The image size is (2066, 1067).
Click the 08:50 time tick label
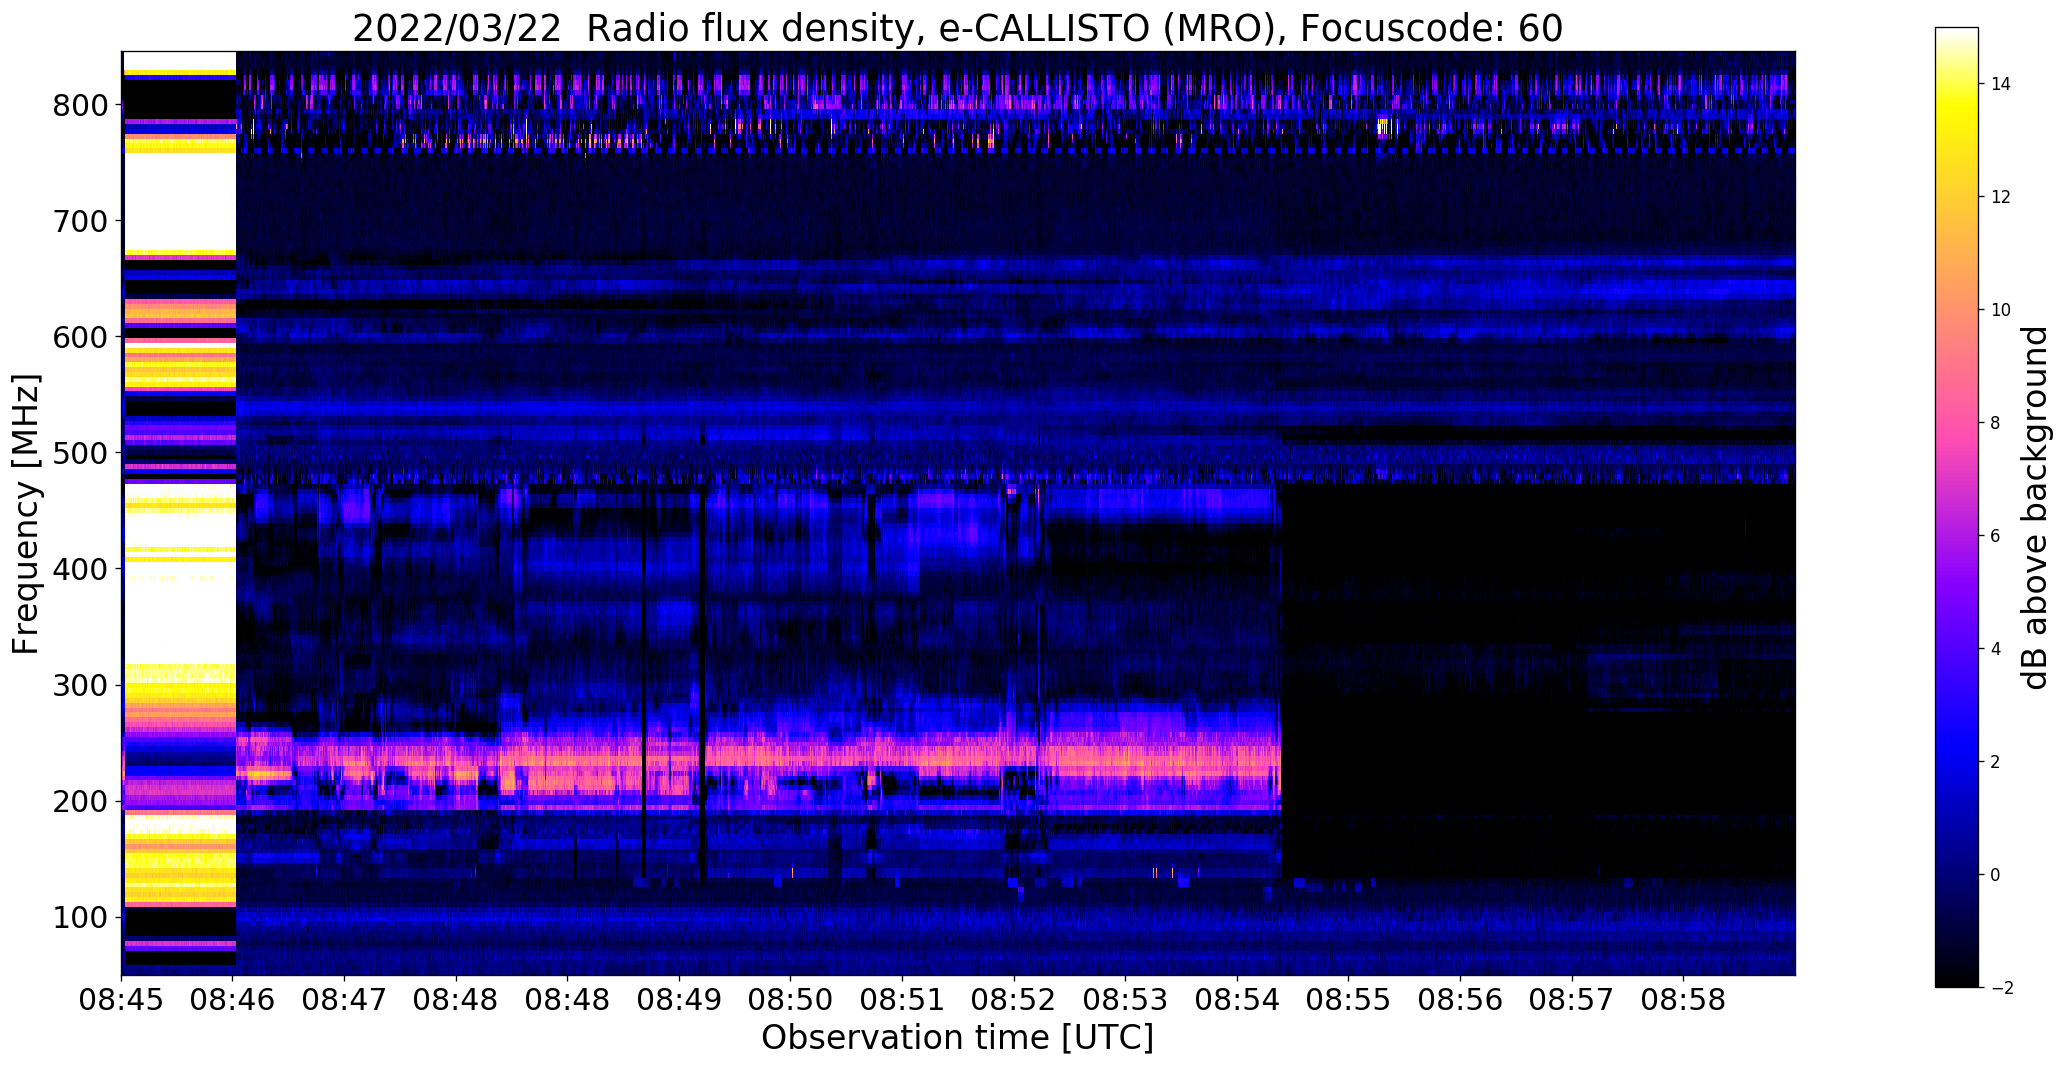click(791, 1000)
